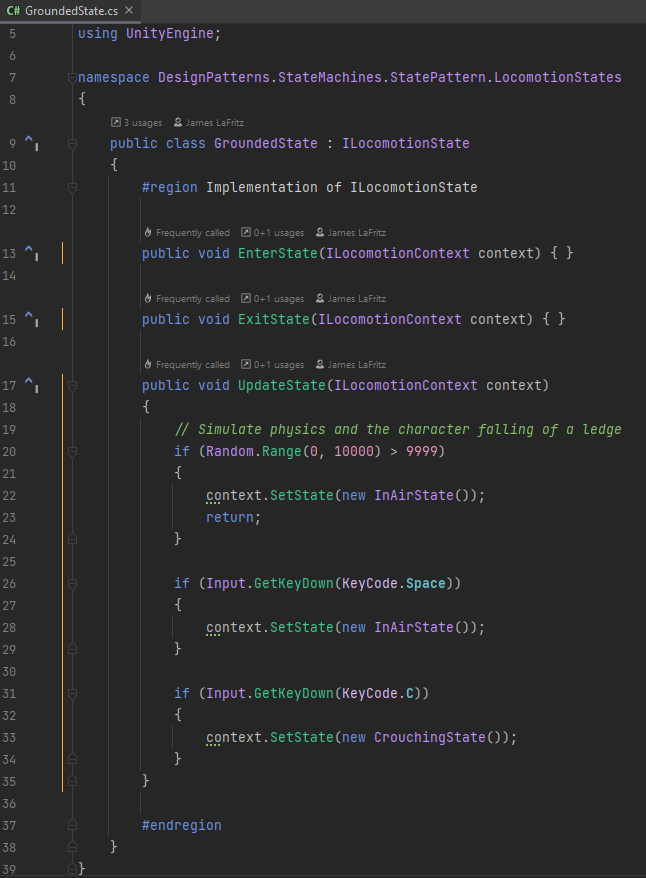Click 'ILocomotionContext' in EnterState signature
Image resolution: width=646 pixels, height=878 pixels.
[x=397, y=254]
